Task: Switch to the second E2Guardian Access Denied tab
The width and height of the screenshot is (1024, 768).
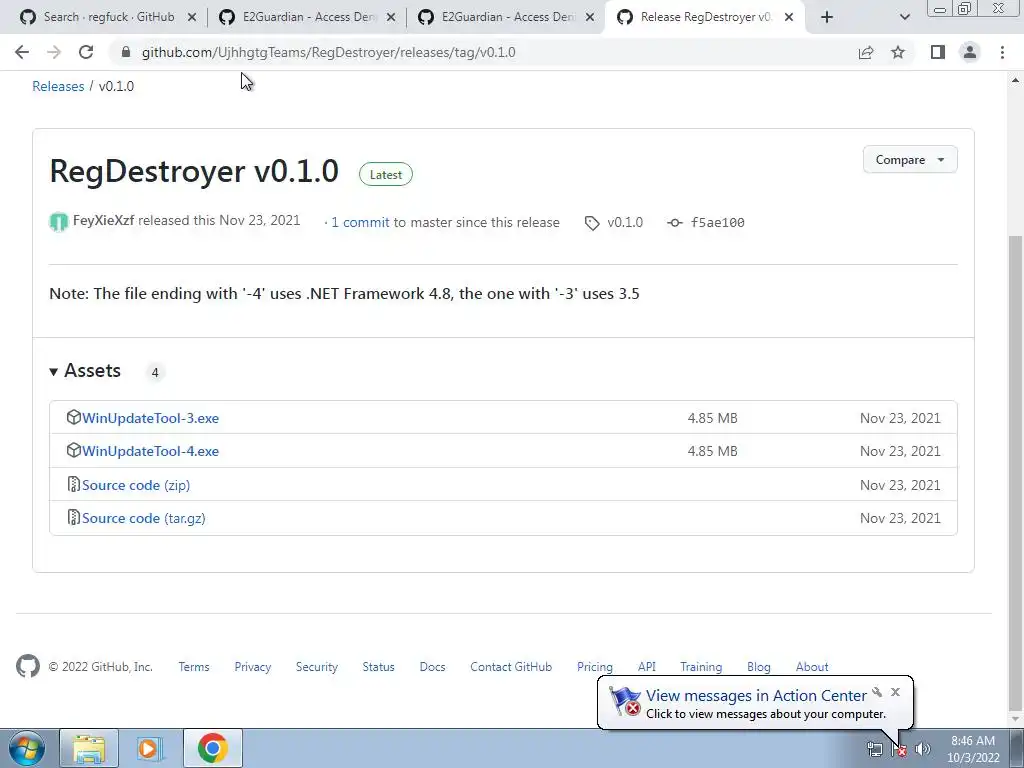Action: [x=506, y=17]
